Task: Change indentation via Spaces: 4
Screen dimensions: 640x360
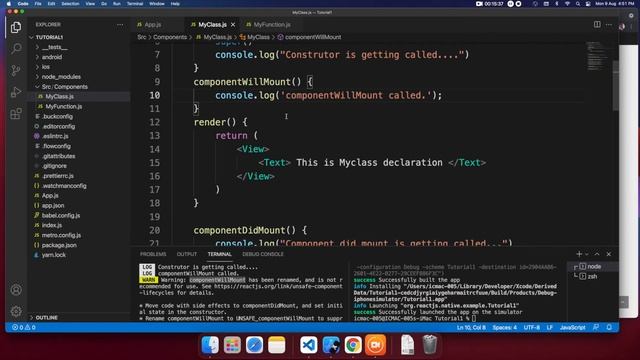Action: click(x=504, y=327)
